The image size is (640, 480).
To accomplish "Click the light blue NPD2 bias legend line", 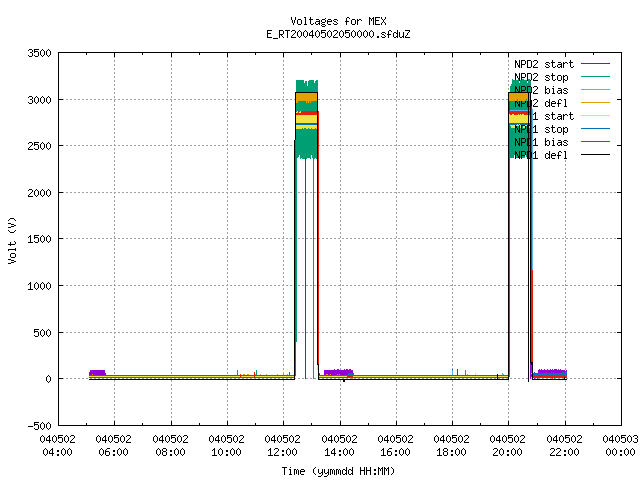I will pos(595,90).
